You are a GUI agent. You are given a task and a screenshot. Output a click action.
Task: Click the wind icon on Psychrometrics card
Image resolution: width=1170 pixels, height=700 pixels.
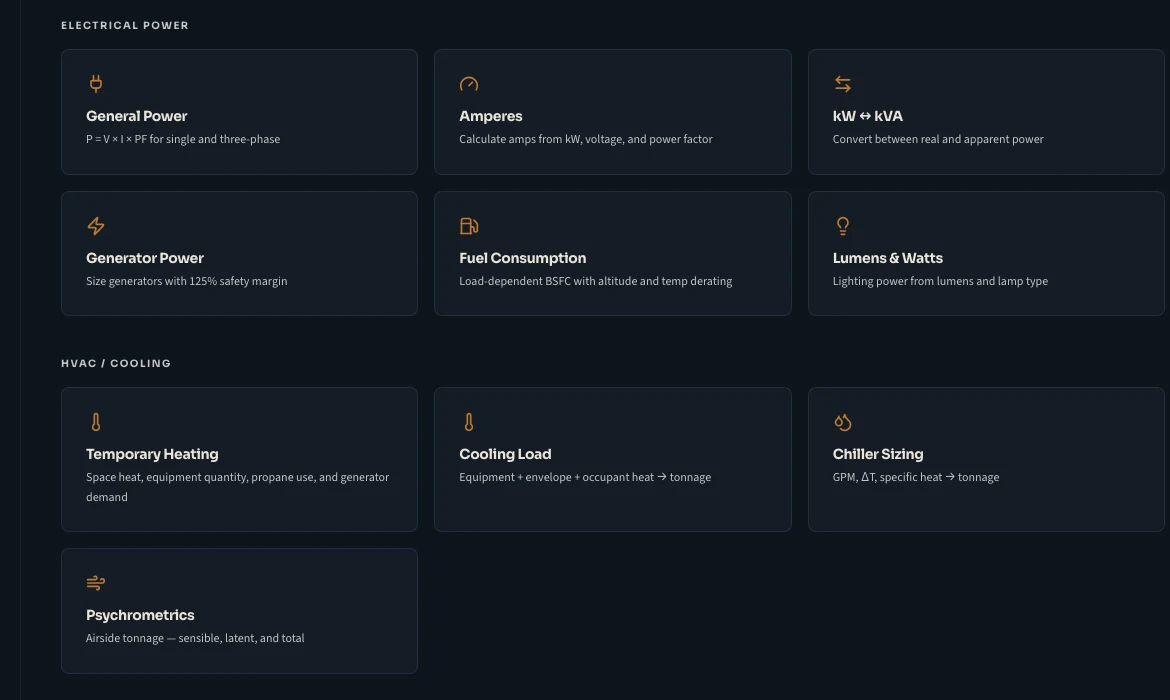pos(96,583)
